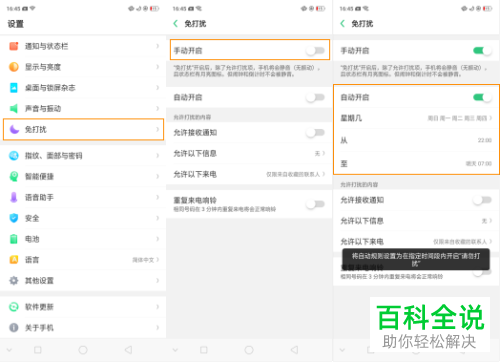
Task: Tap down-chevron in middle screen navbar
Action: click(175, 350)
